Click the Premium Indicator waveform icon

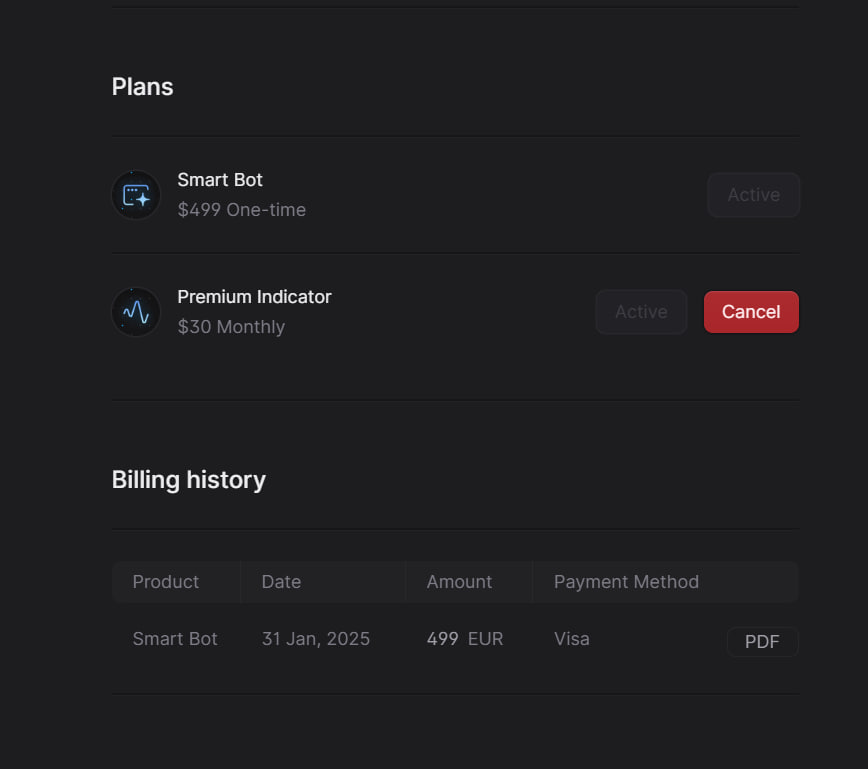click(136, 312)
